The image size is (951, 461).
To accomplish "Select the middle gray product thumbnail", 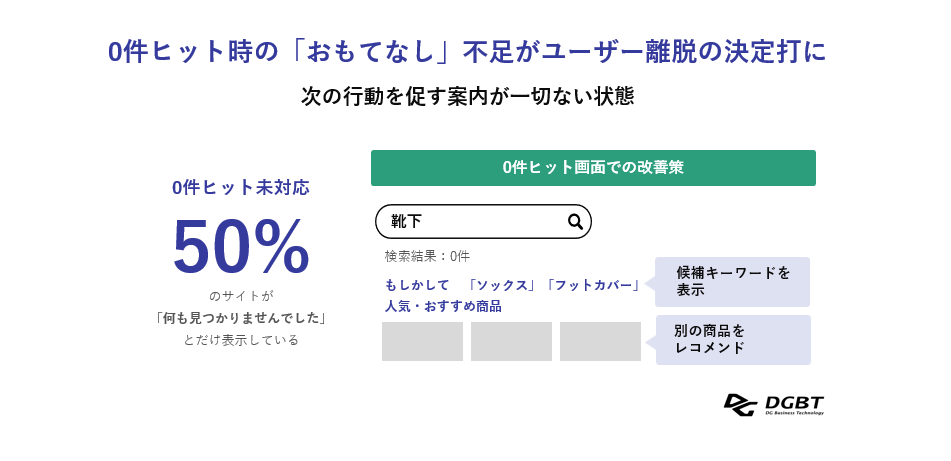I will (511, 341).
